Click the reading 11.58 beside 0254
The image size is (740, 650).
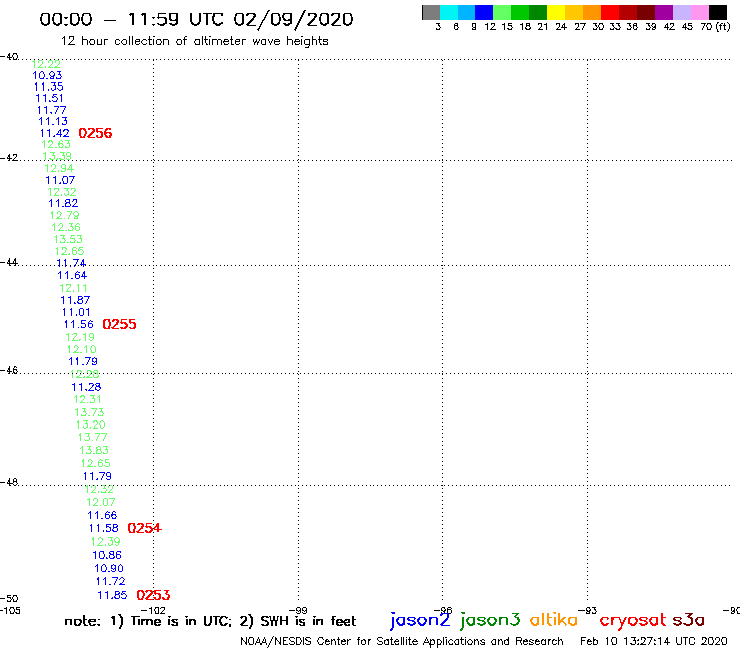tap(104, 528)
